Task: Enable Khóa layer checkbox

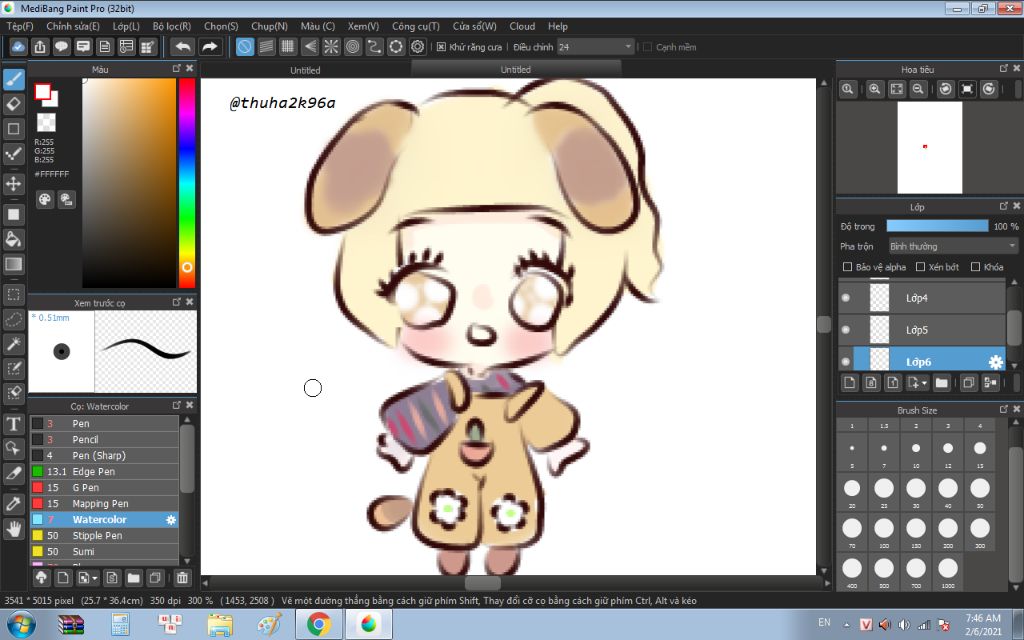Action: (x=976, y=266)
